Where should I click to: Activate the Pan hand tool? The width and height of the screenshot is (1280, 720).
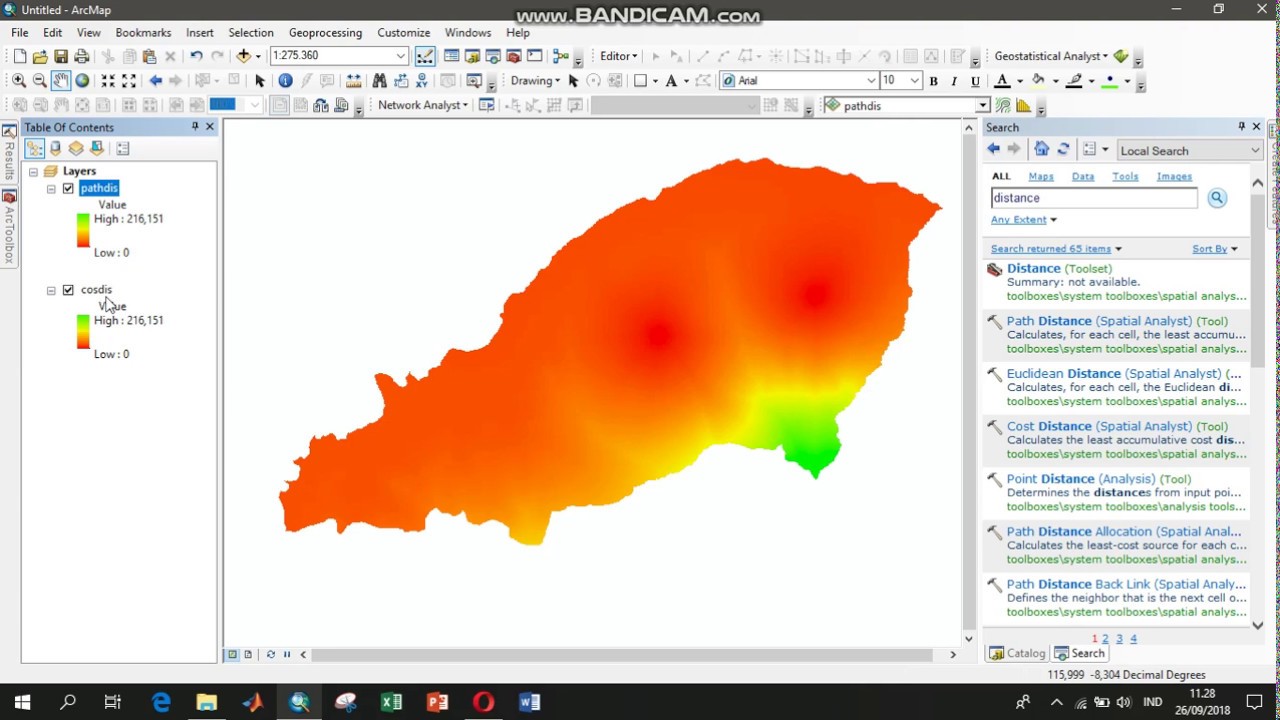61,81
